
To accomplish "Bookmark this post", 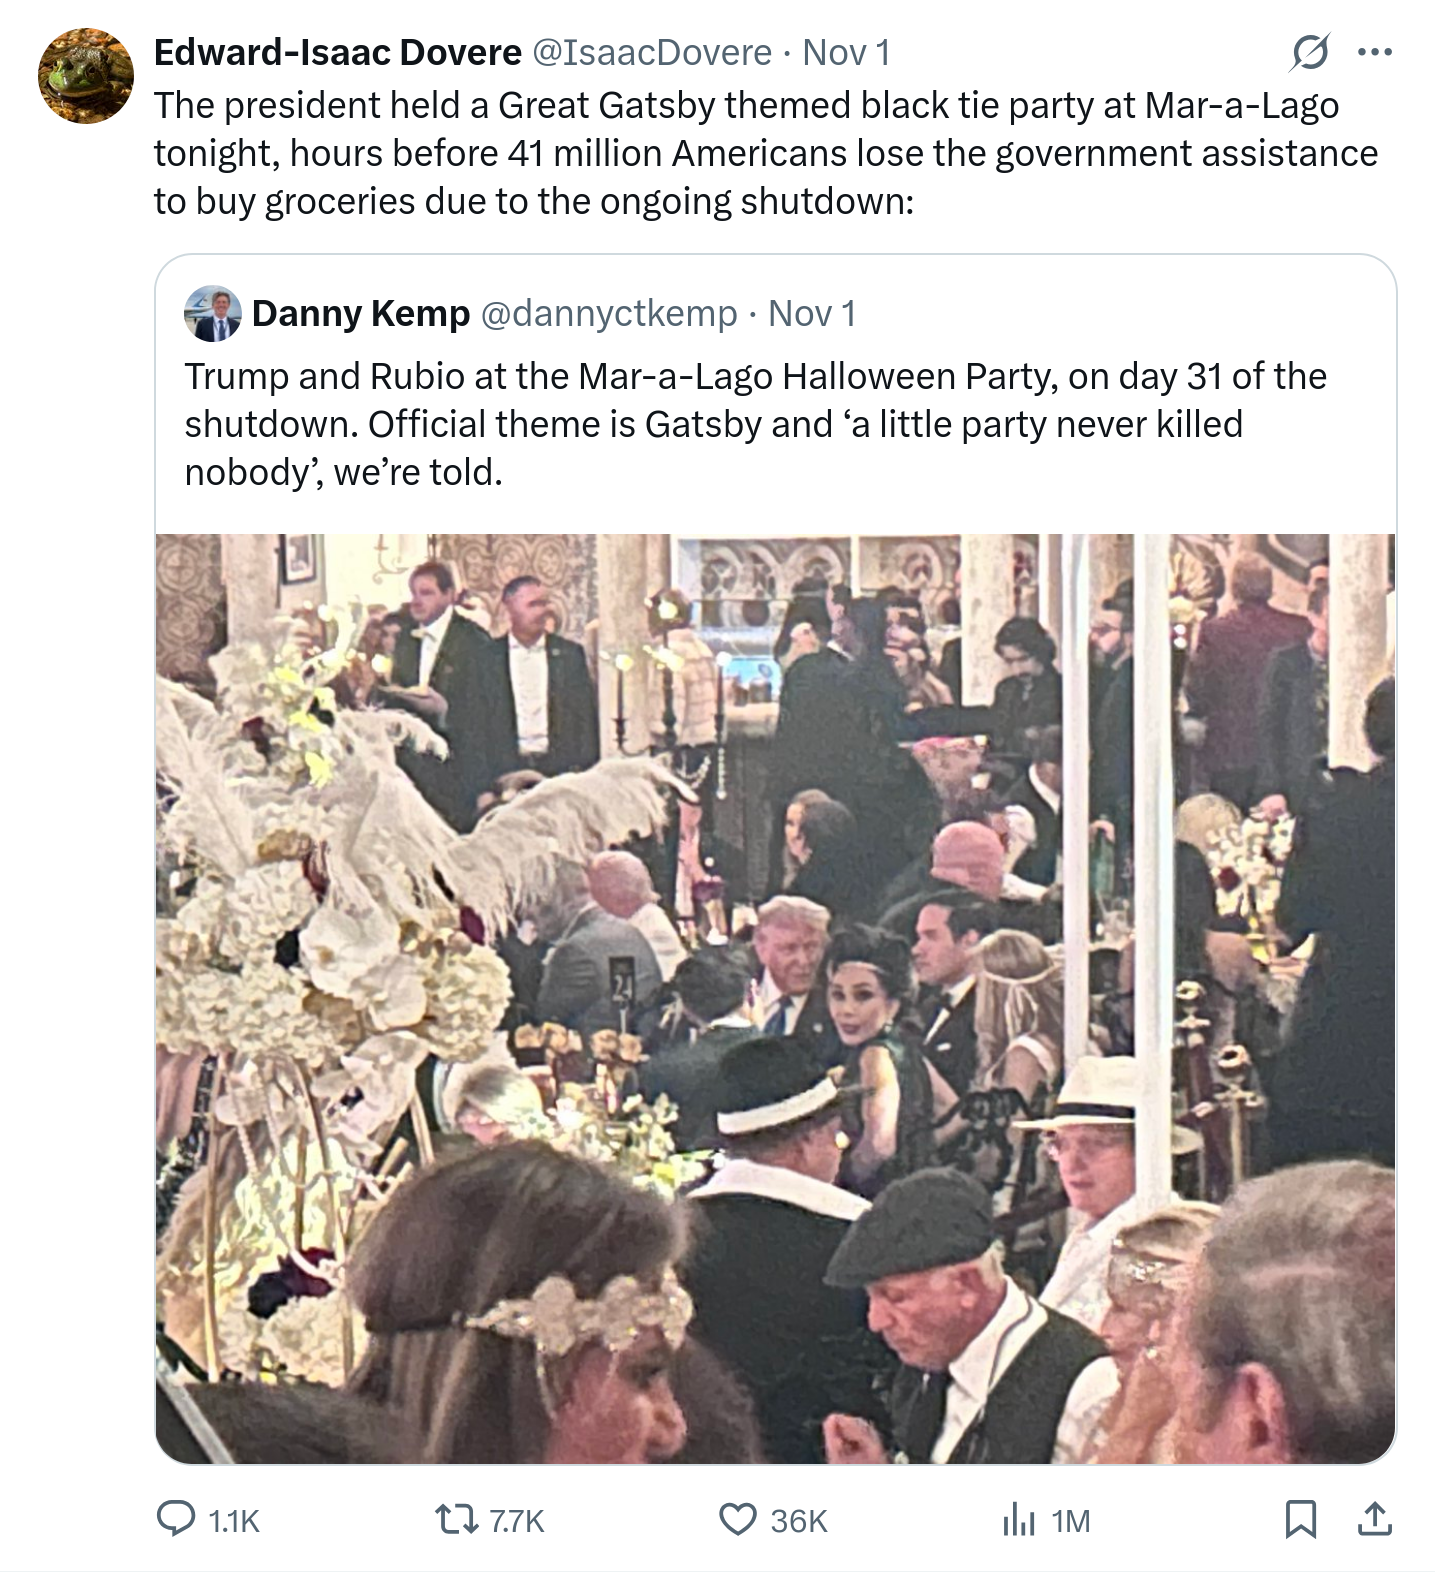I will tap(1299, 1520).
